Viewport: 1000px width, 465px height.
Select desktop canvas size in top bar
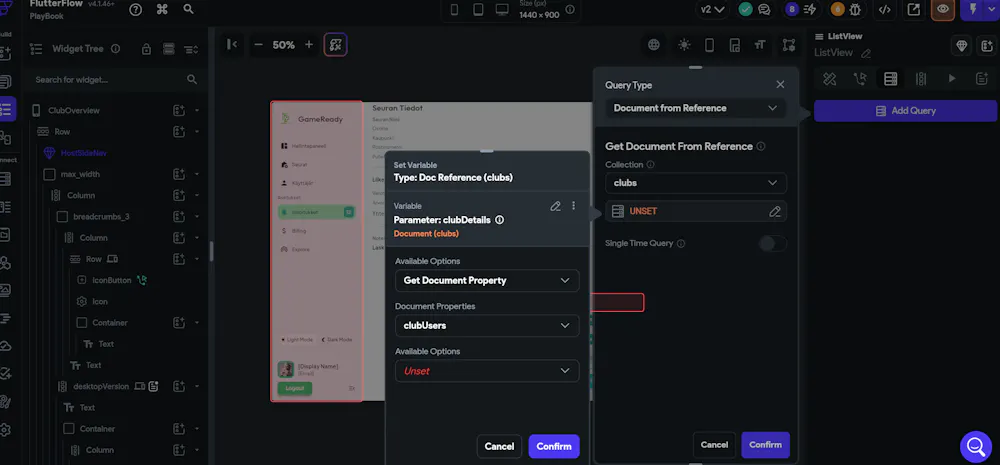click(502, 10)
